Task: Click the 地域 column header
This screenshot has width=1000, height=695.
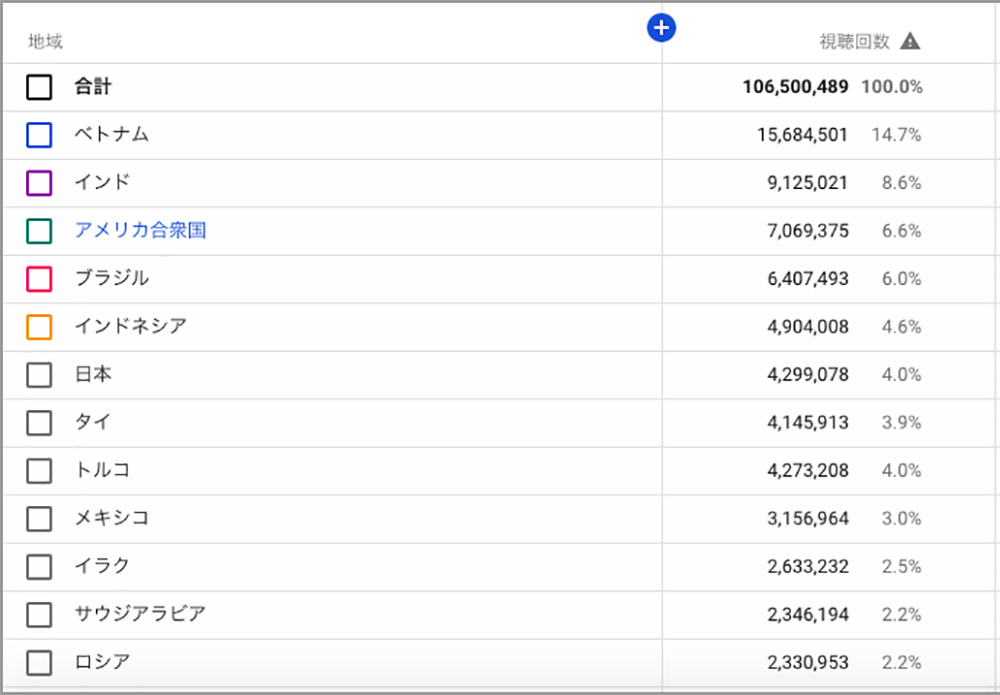Action: 46,42
